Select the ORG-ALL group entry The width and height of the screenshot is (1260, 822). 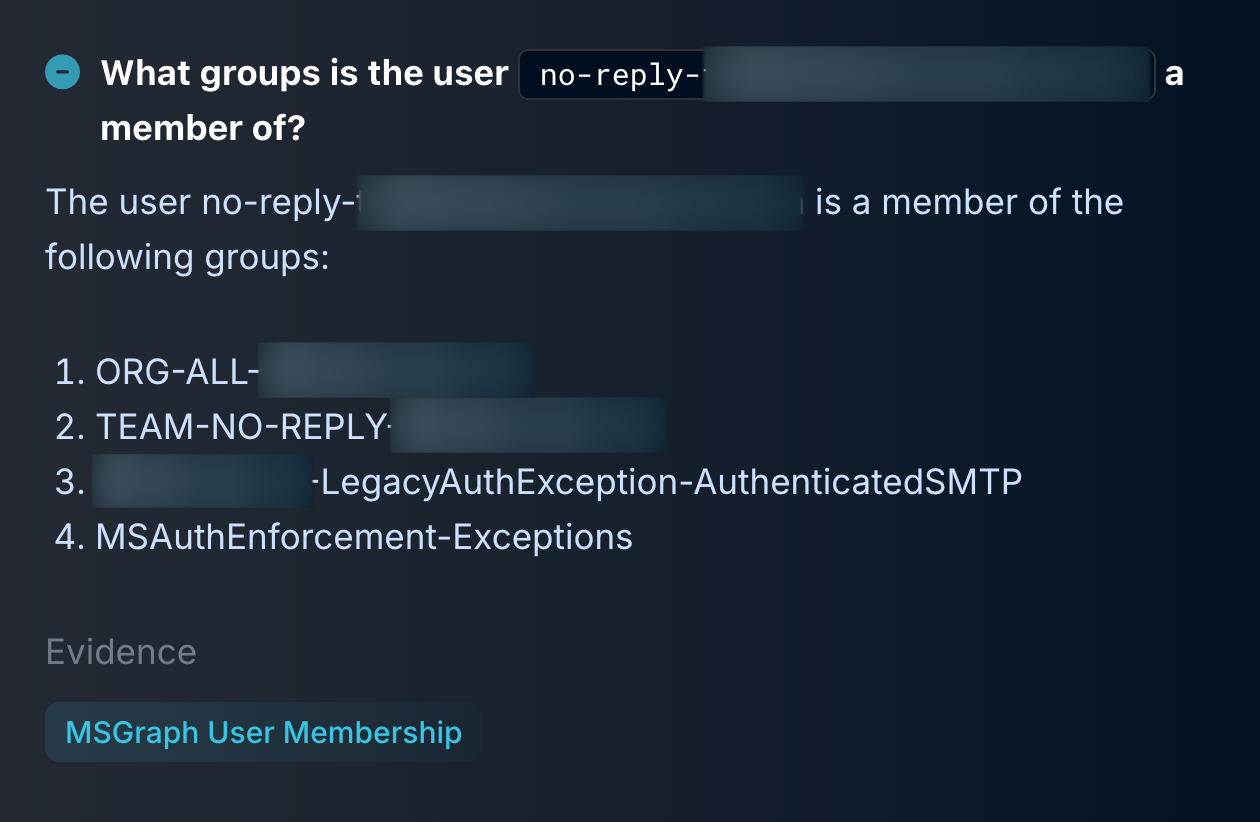point(315,372)
